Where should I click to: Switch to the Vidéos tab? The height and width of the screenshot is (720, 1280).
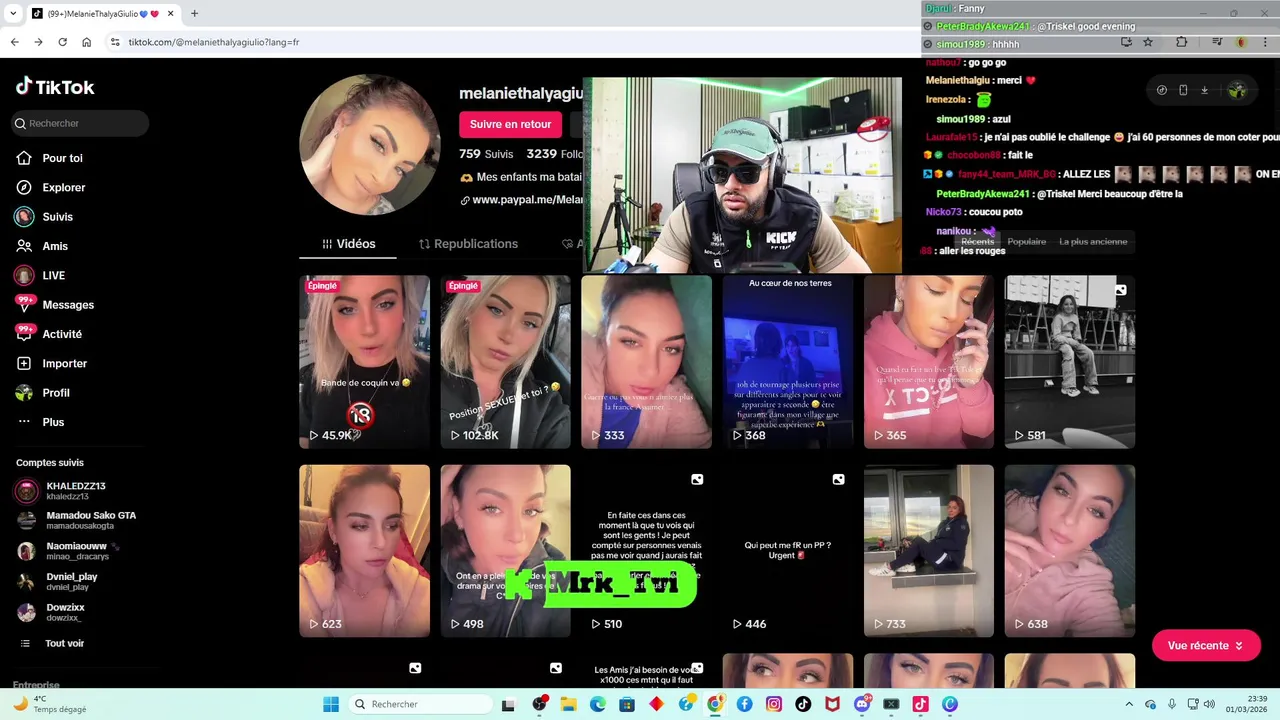[349, 244]
